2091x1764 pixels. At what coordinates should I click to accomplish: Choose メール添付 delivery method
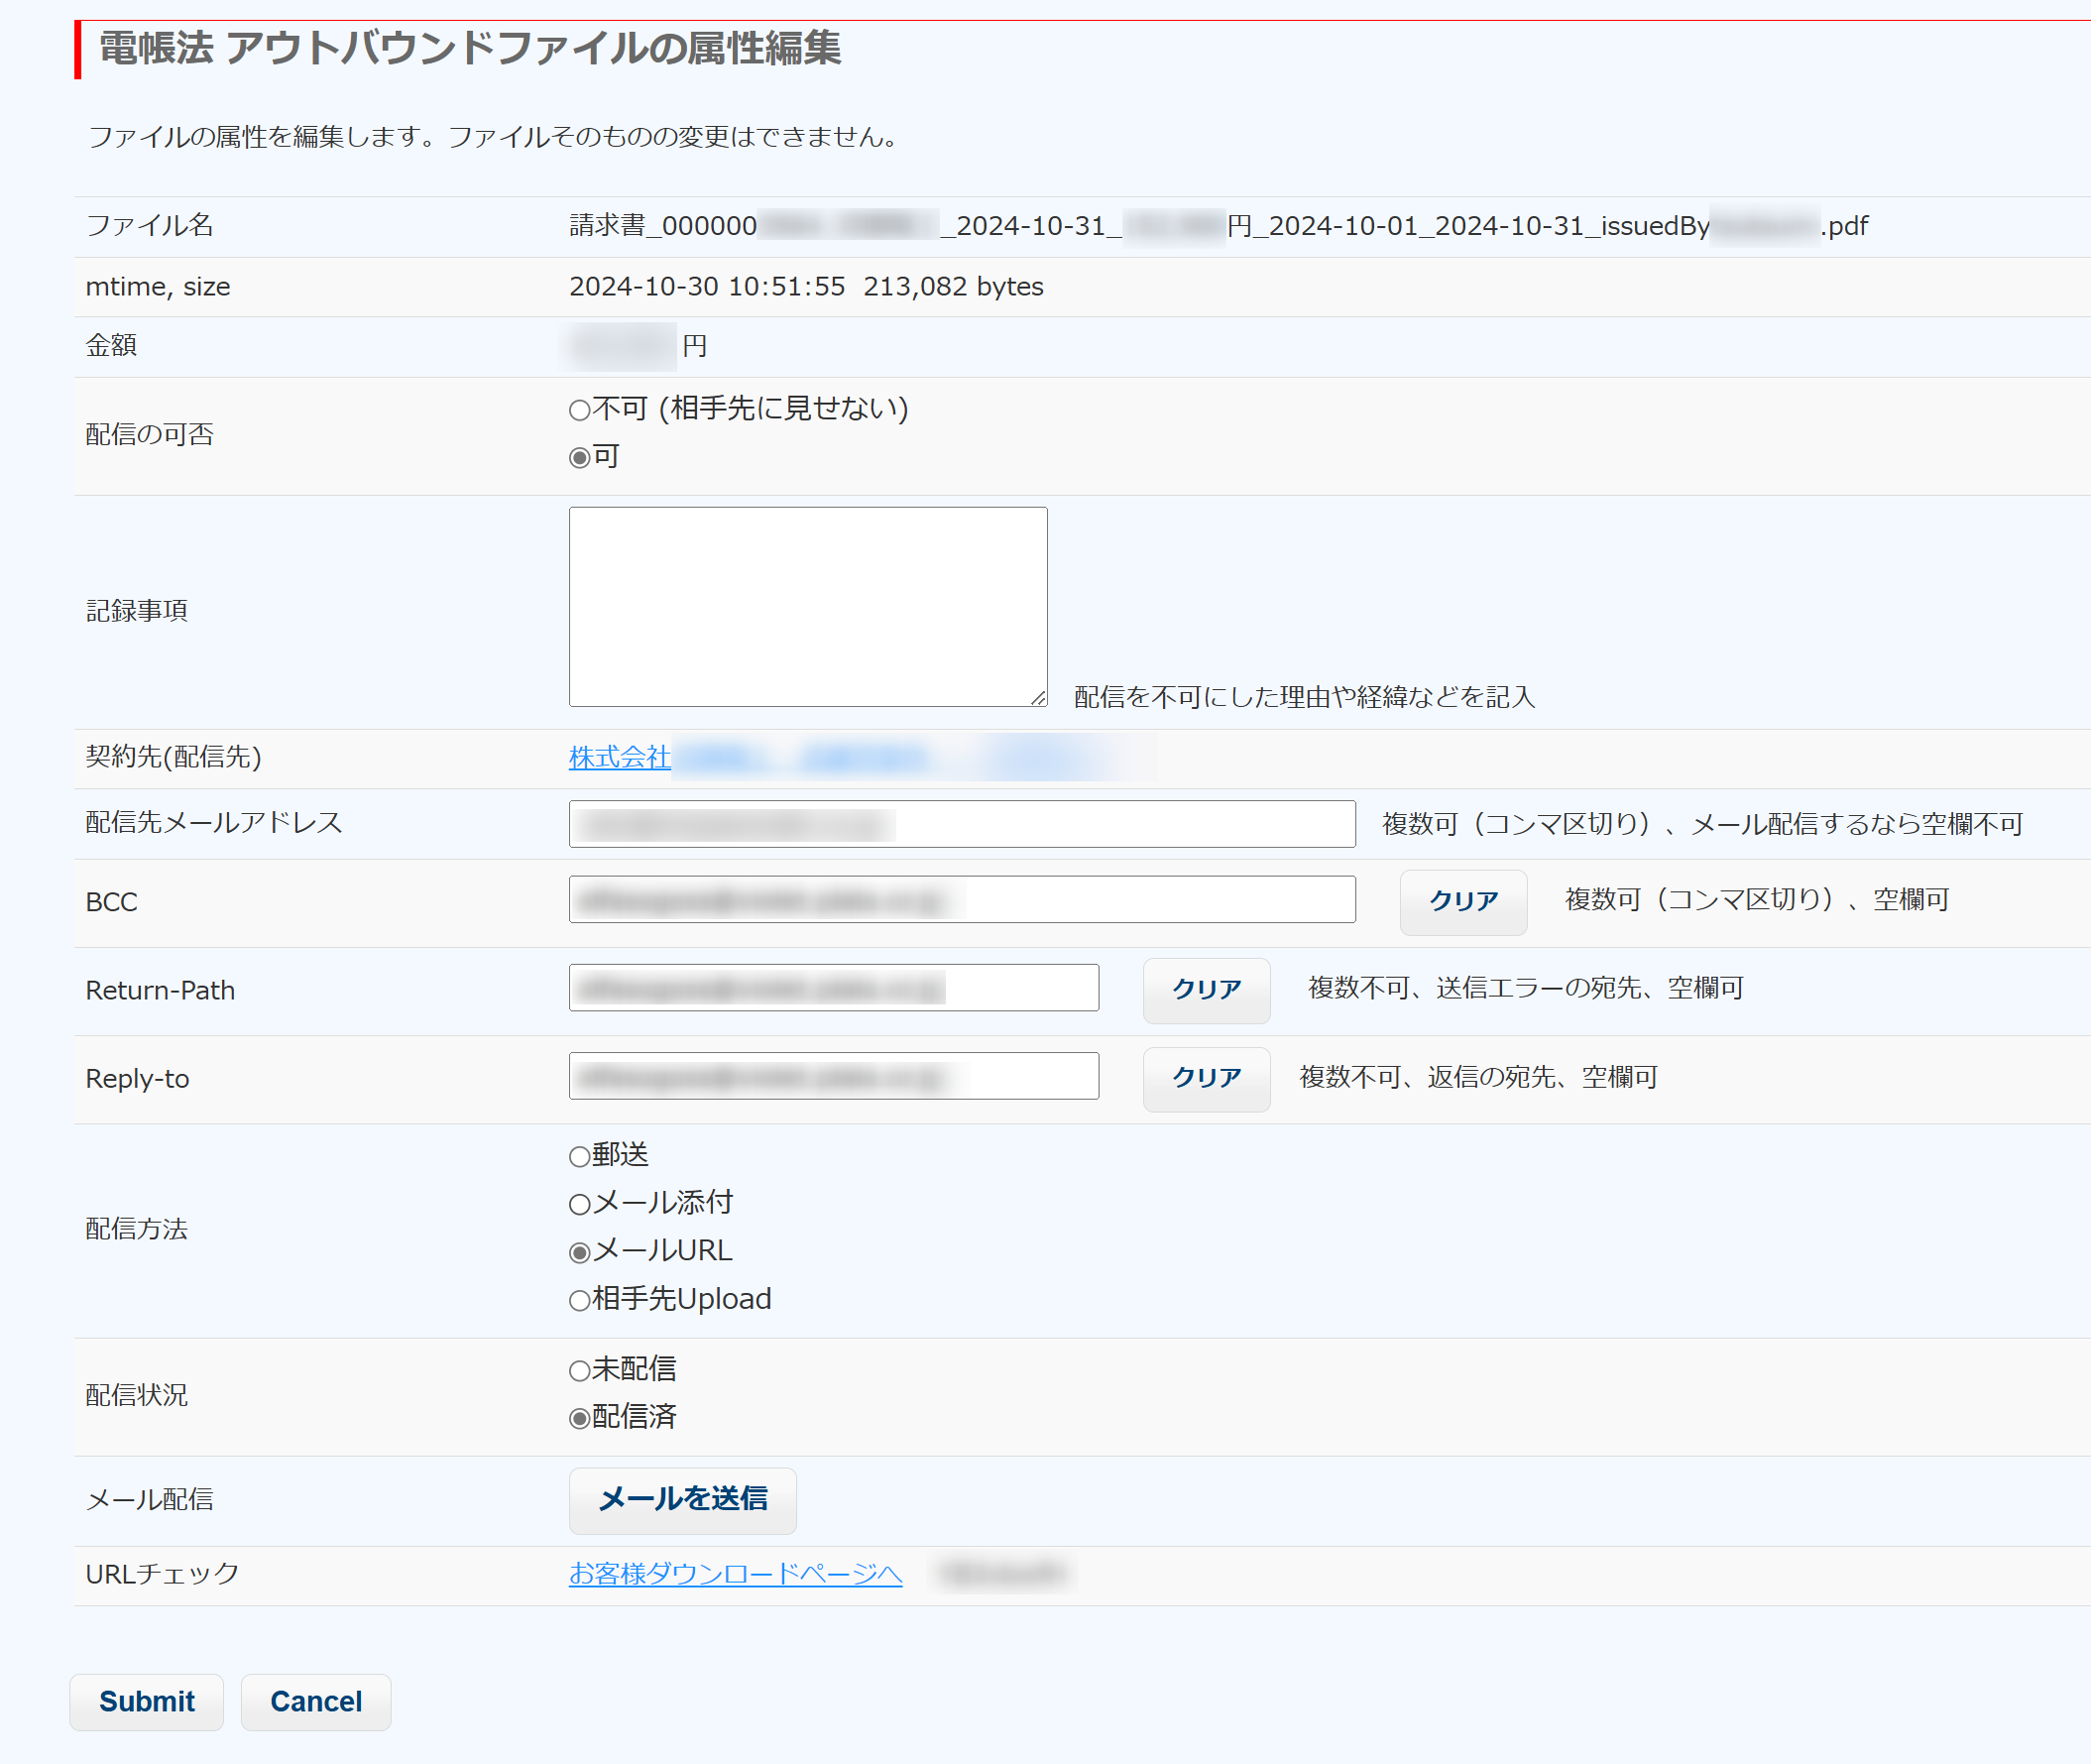click(579, 1205)
